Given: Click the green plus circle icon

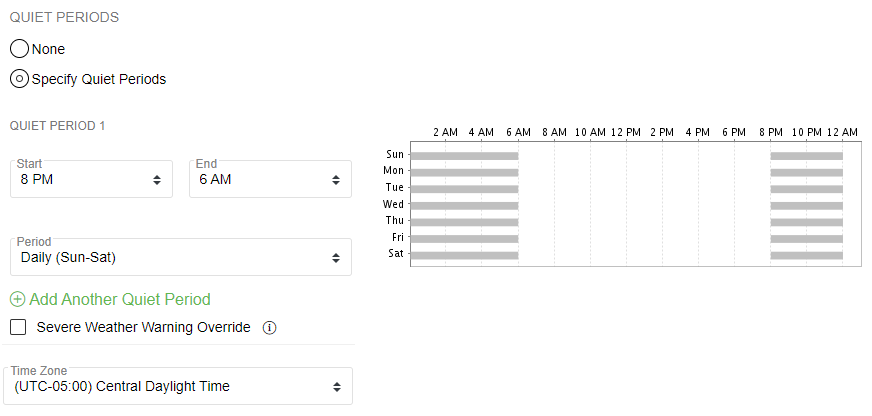Looking at the screenshot, I should [18, 299].
